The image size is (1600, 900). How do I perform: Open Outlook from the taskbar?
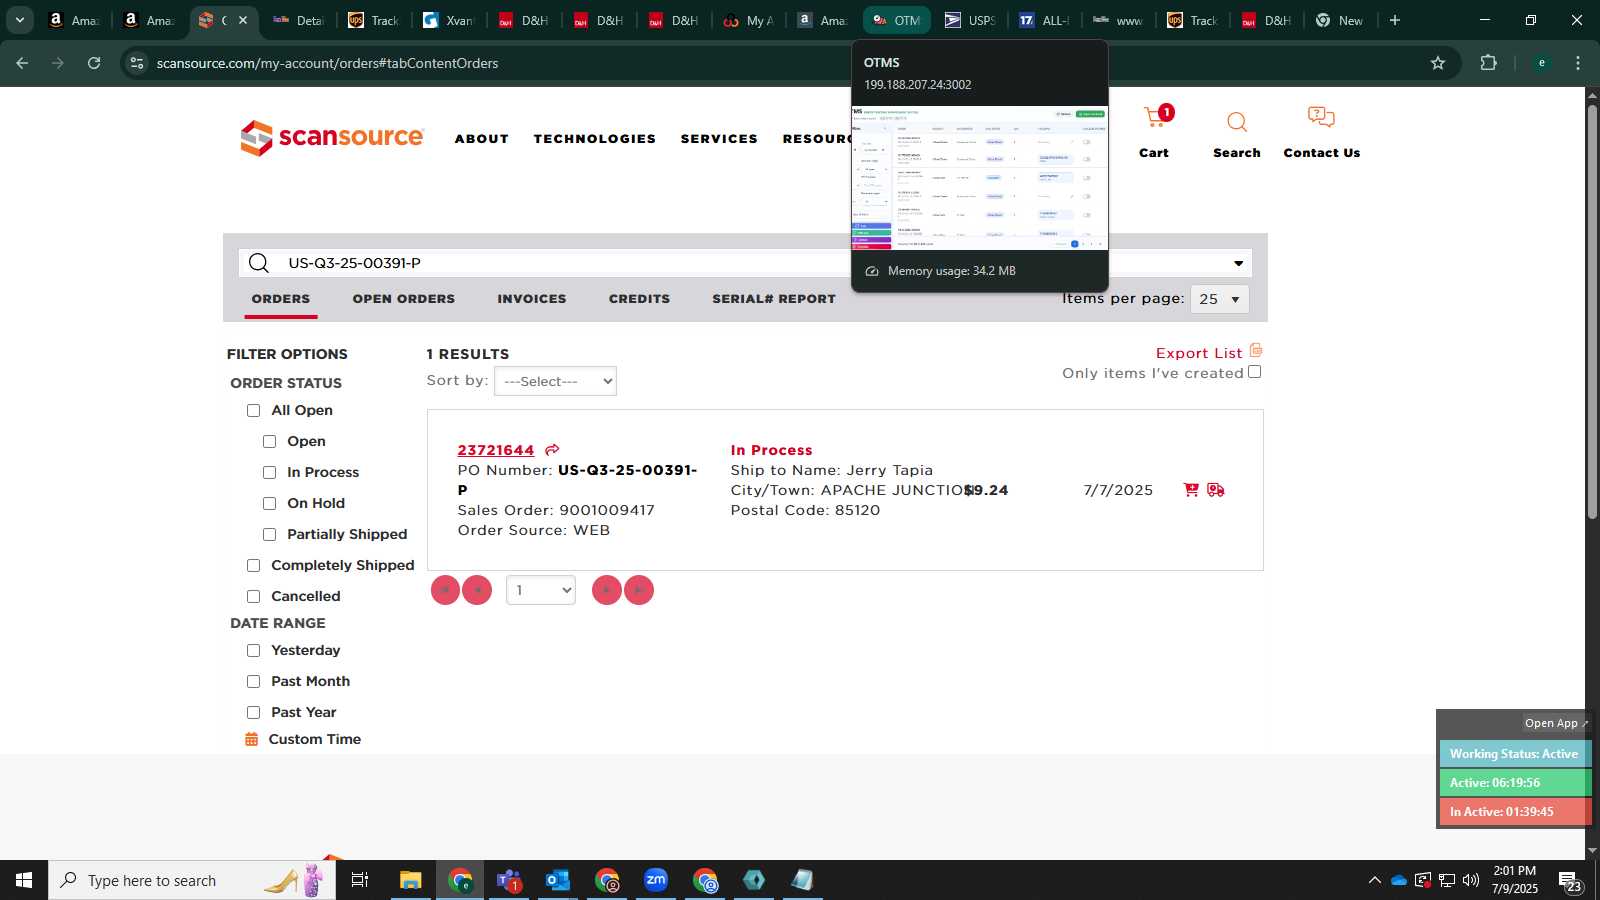(x=558, y=880)
